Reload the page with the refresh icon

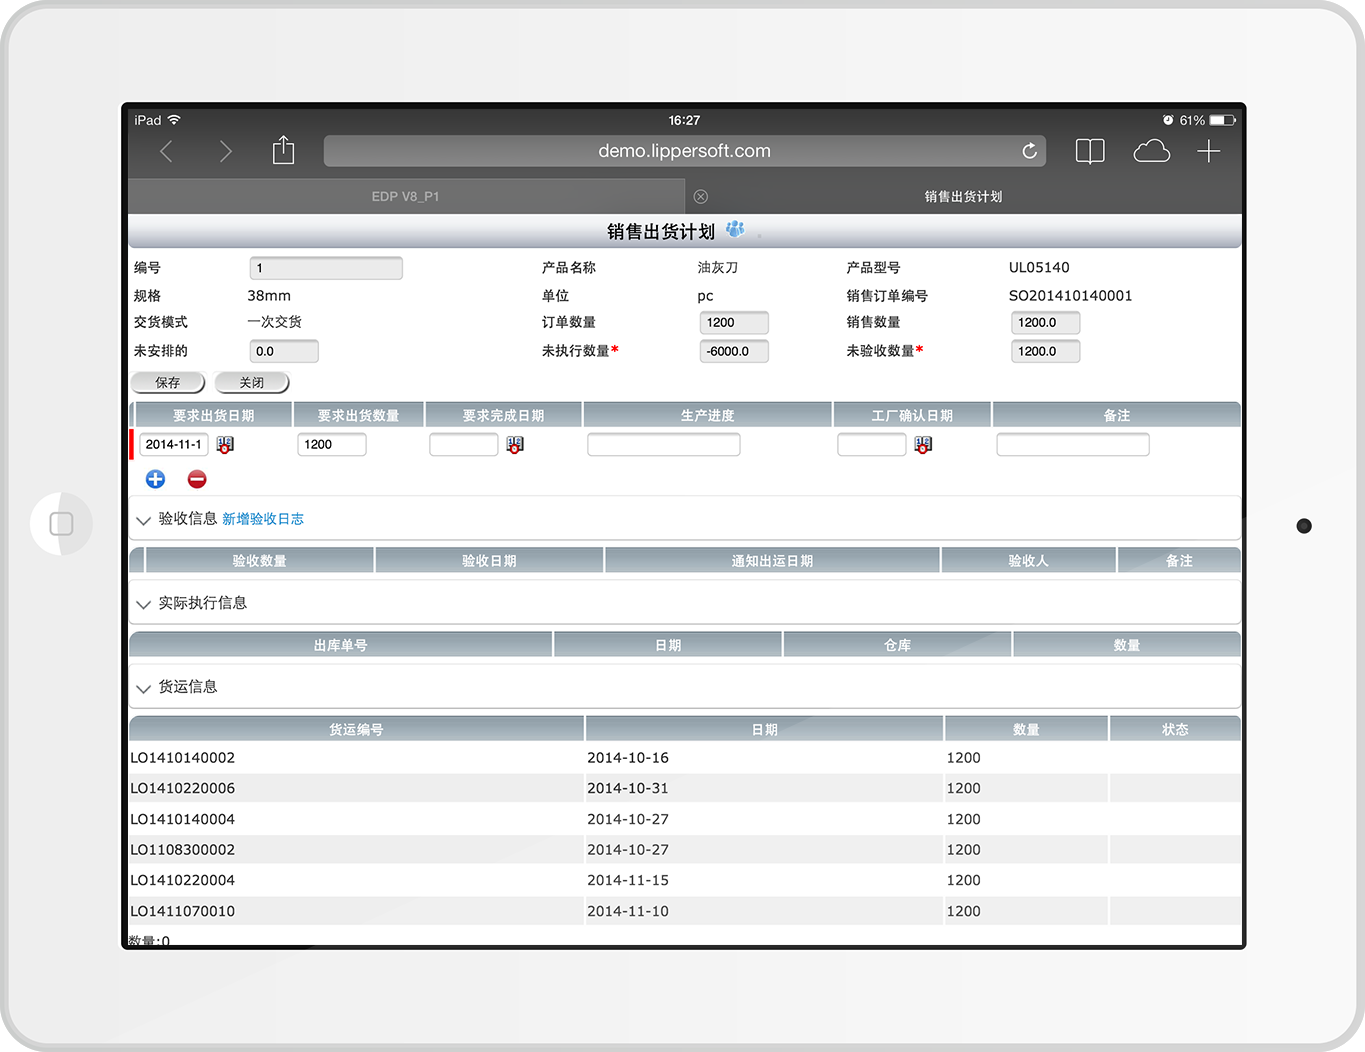[x=1029, y=151]
